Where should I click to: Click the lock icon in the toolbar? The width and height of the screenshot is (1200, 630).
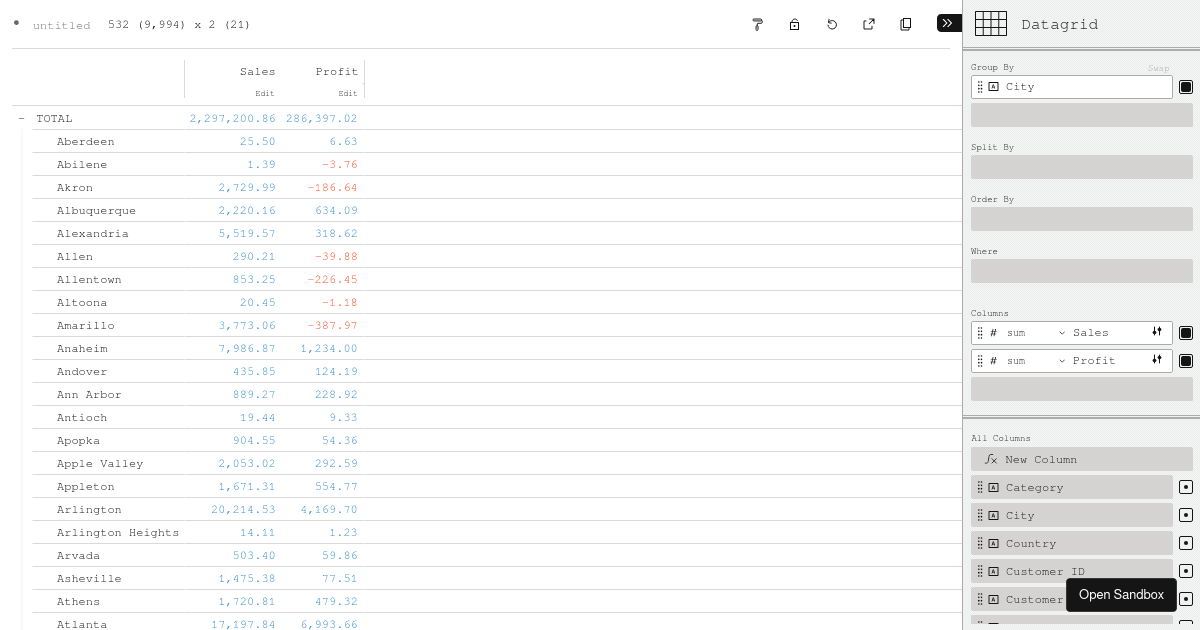[794, 24]
